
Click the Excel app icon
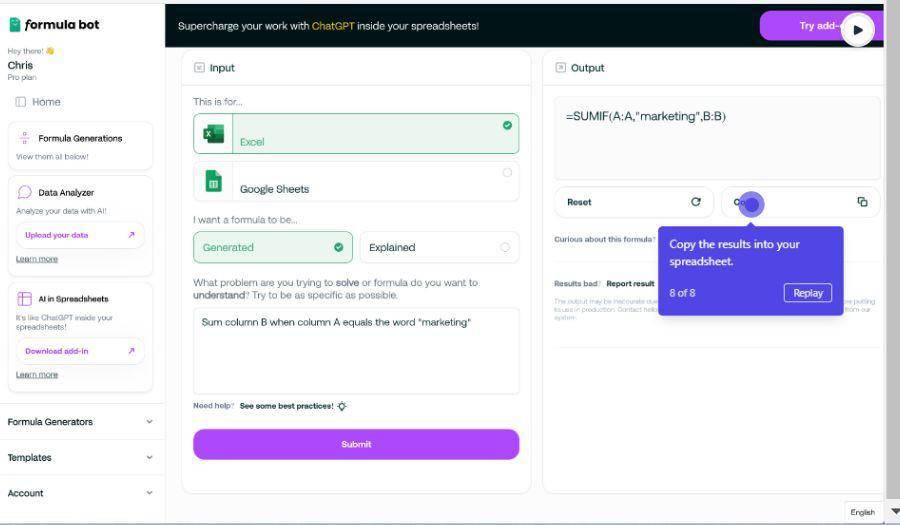pyautogui.click(x=214, y=134)
